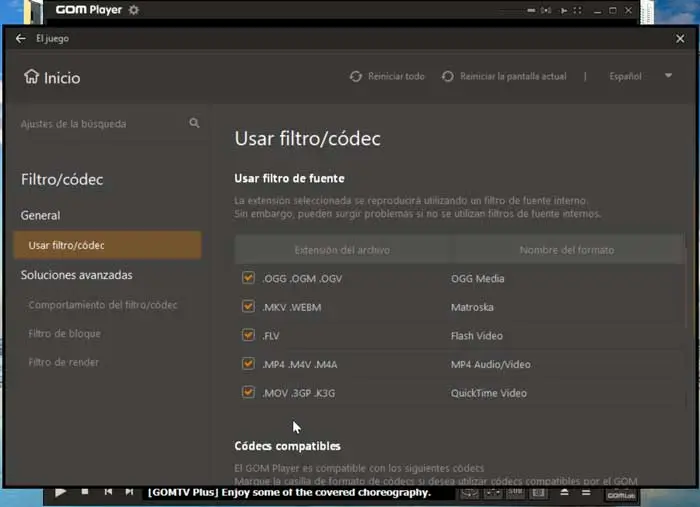The width and height of the screenshot is (700, 507).
Task: Click the eject/open file icon in the player bar
Action: (x=564, y=492)
